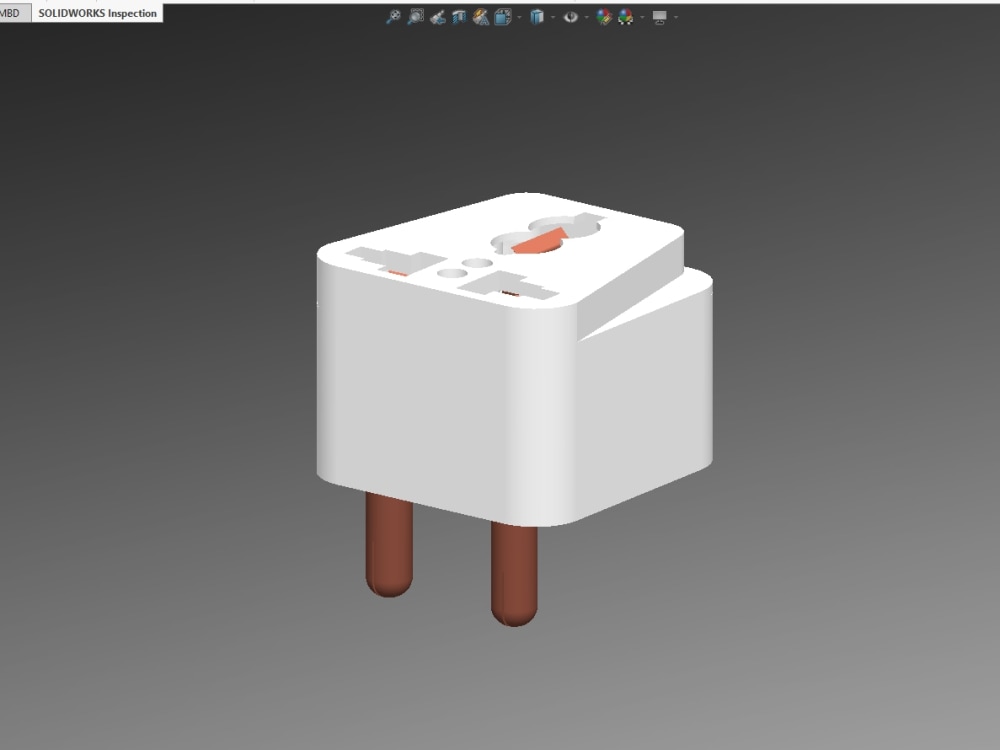Switch to the MBD tab
1000x750 pixels.
[x=14, y=13]
